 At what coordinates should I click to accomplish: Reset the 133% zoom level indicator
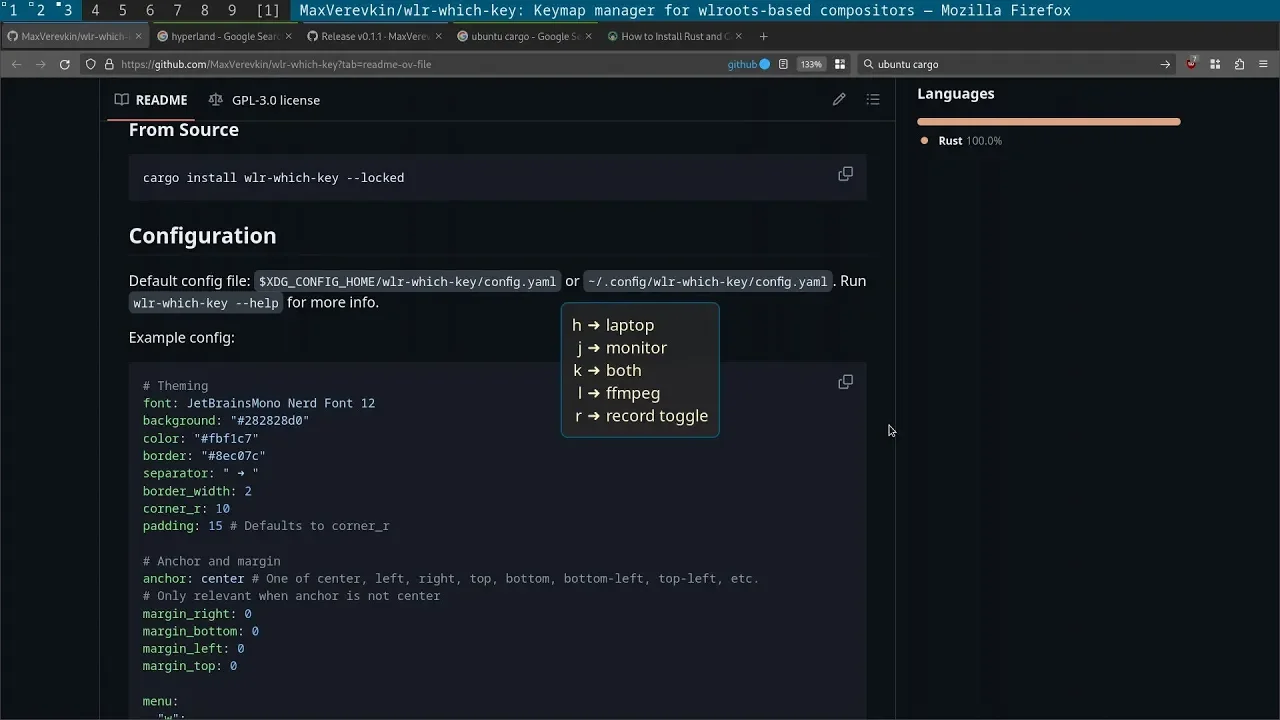pyautogui.click(x=811, y=64)
